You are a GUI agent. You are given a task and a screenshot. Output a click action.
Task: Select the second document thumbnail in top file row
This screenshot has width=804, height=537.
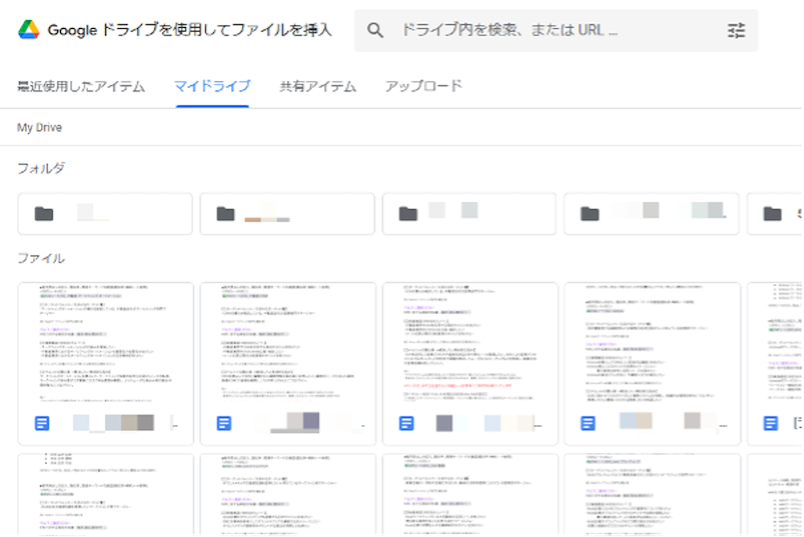pos(288,364)
